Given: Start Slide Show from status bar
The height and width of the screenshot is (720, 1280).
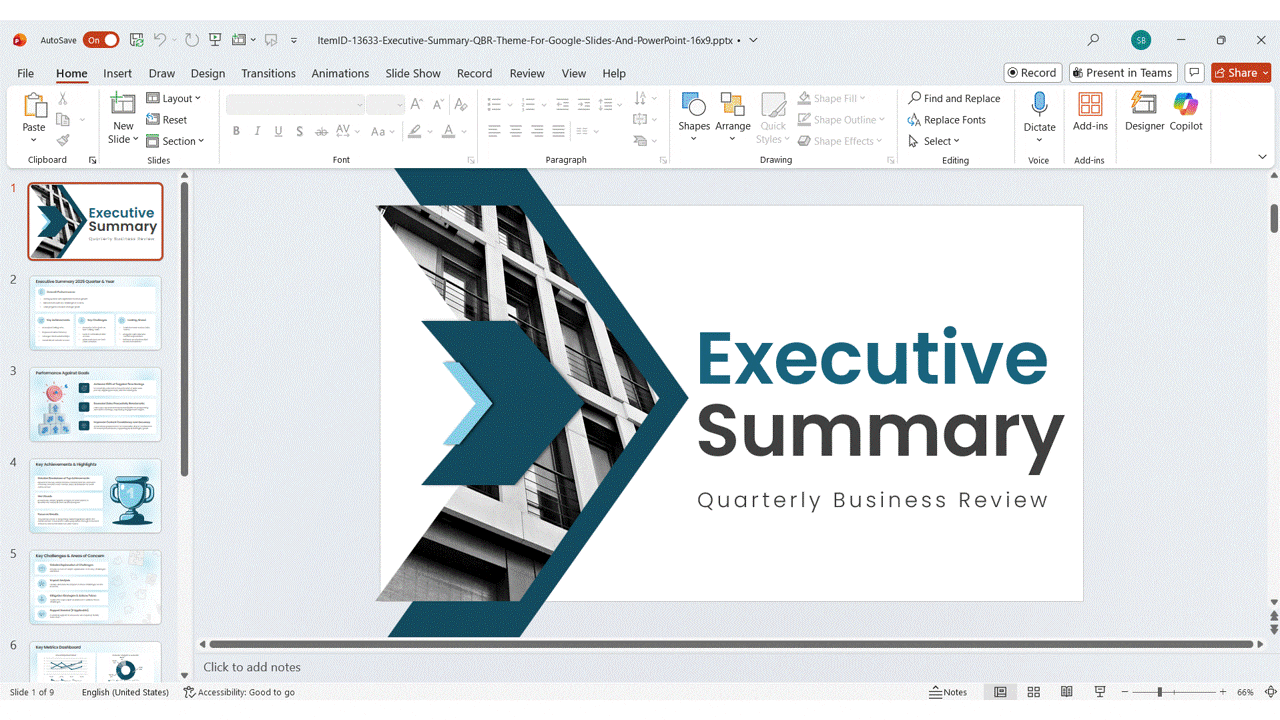Looking at the screenshot, I should [x=1100, y=692].
